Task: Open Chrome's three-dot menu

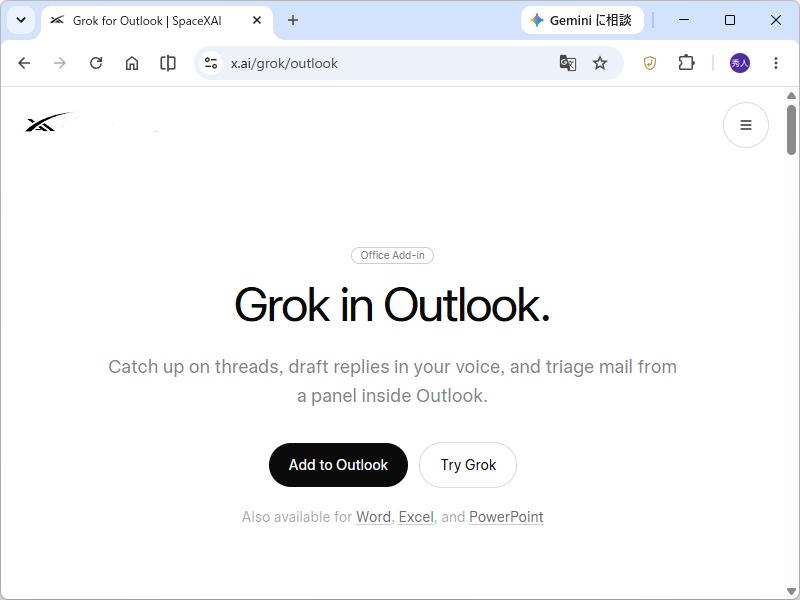Action: pyautogui.click(x=776, y=63)
